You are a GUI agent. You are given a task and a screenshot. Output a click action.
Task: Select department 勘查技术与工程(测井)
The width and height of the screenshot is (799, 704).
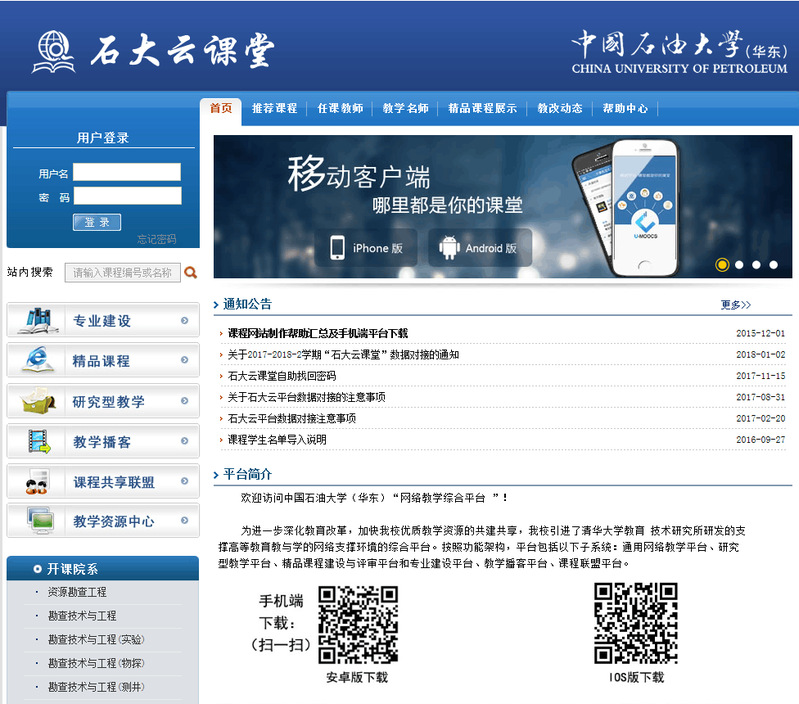(96, 687)
